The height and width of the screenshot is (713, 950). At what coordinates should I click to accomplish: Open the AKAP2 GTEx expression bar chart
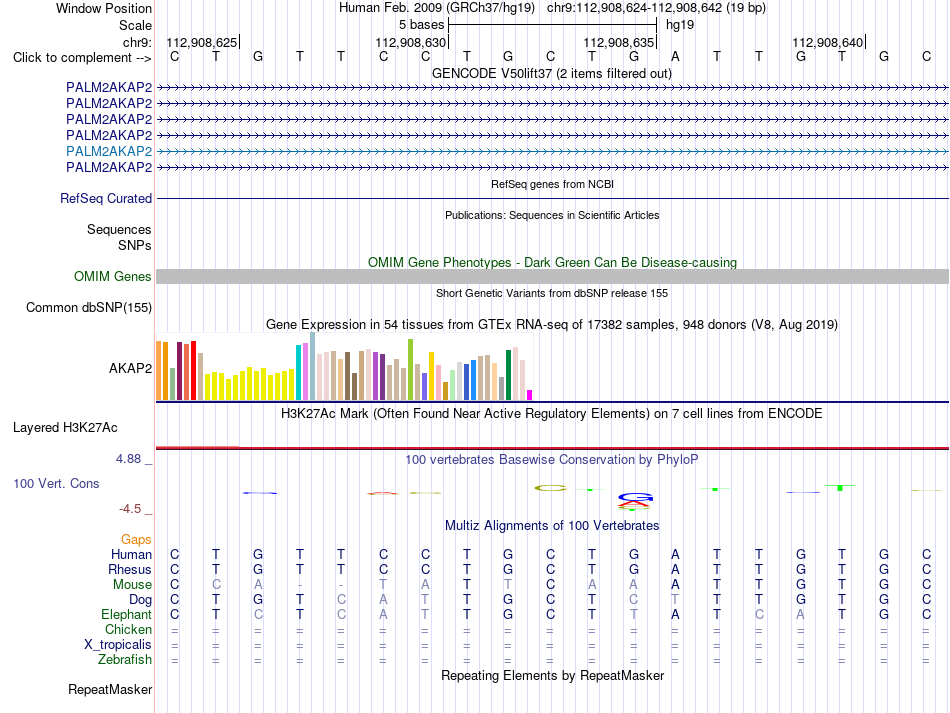344,366
